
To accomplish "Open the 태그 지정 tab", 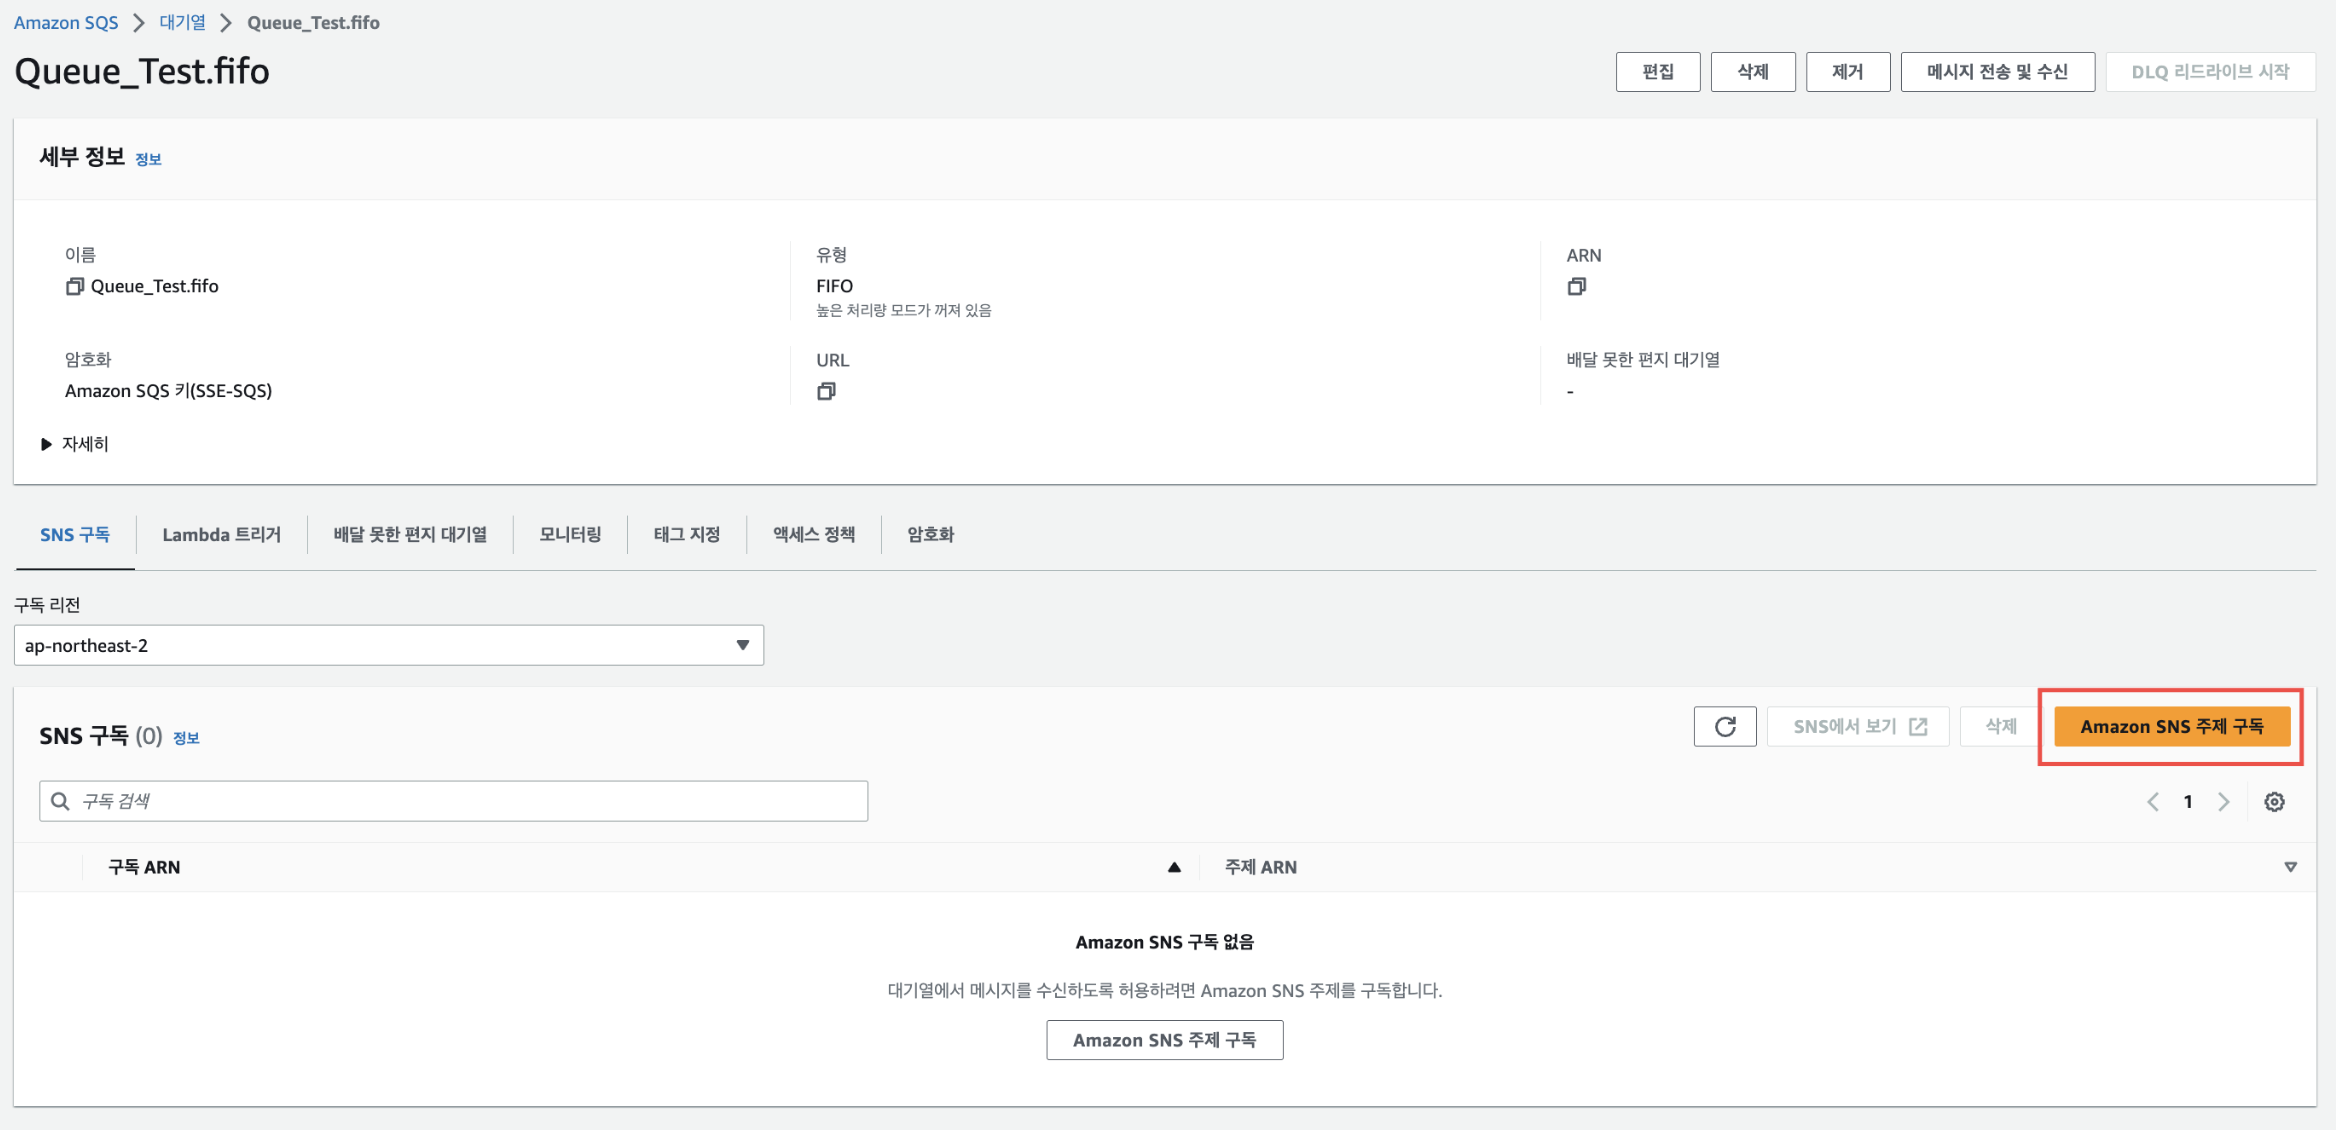I will tap(687, 535).
